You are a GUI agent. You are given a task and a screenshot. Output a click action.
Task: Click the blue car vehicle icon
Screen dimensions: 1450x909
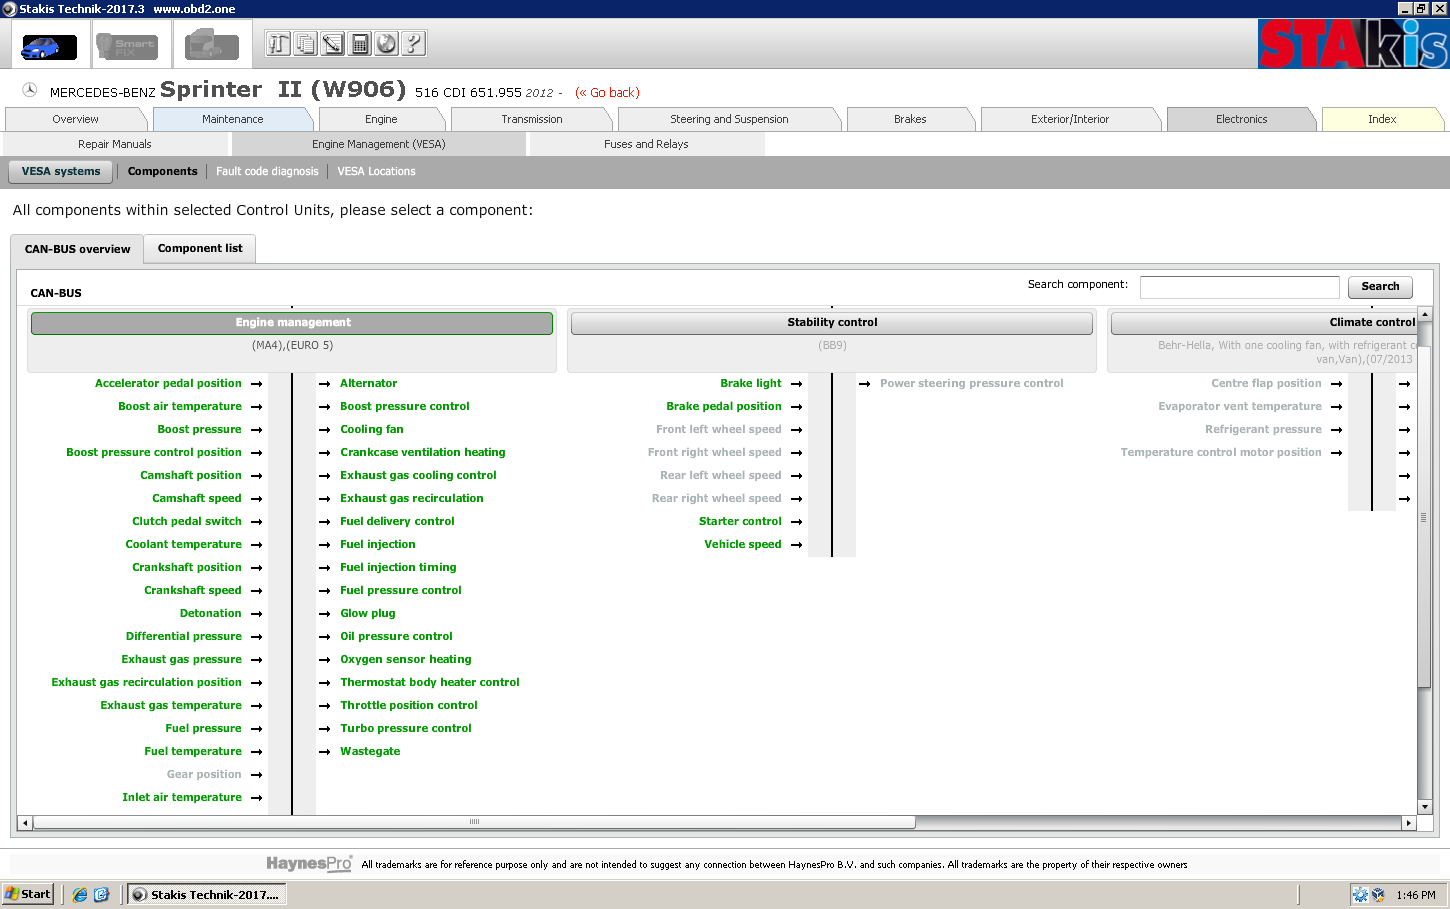pos(49,46)
